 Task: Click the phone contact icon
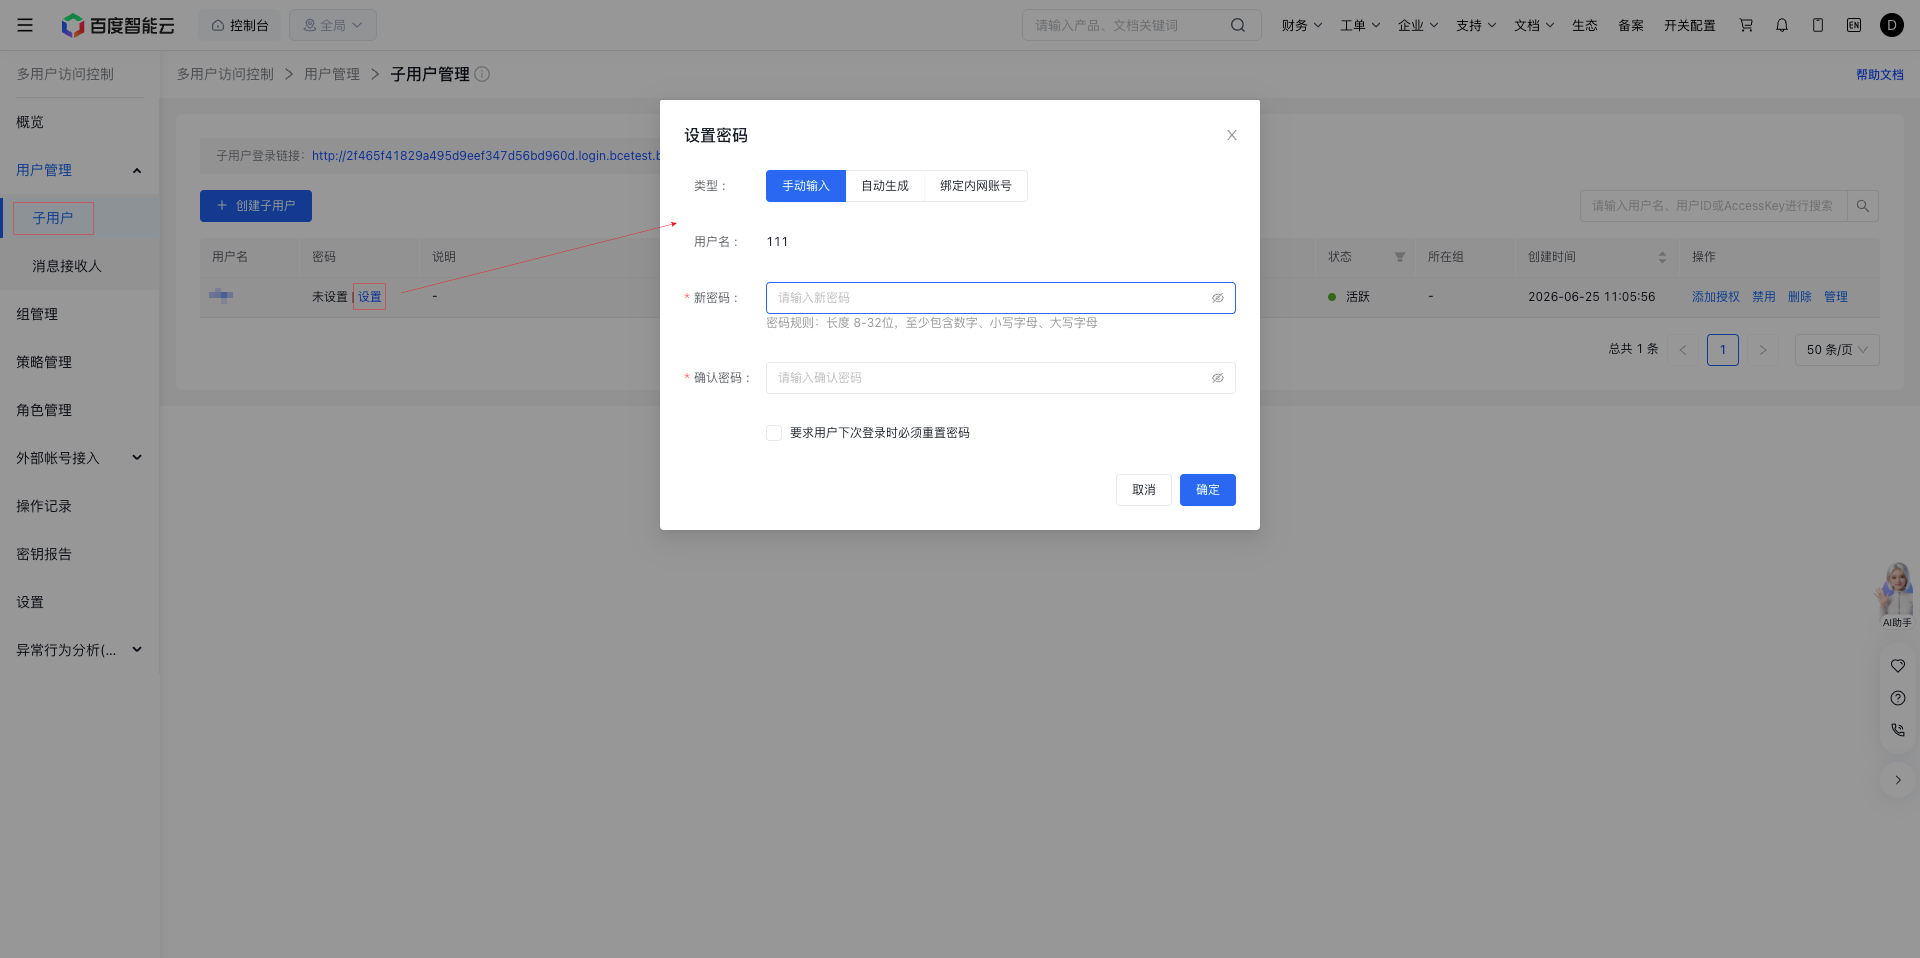coord(1898,730)
